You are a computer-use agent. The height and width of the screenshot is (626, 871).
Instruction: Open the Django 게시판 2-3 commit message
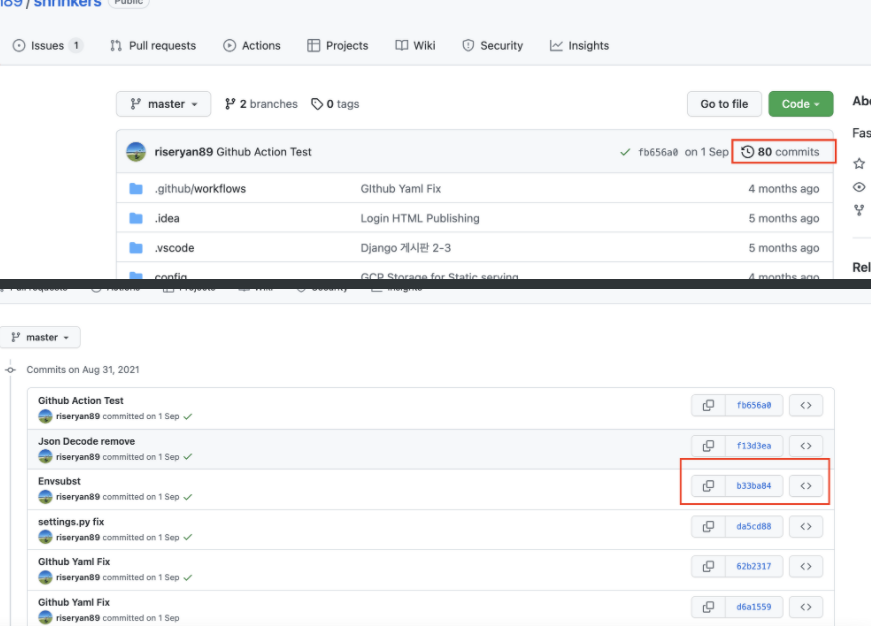[406, 248]
